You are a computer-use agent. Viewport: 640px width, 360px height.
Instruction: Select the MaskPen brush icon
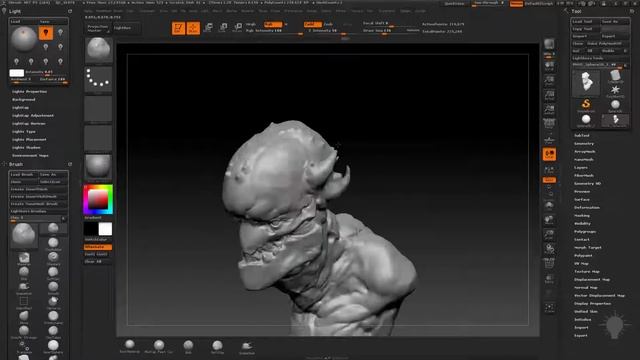click(24, 258)
